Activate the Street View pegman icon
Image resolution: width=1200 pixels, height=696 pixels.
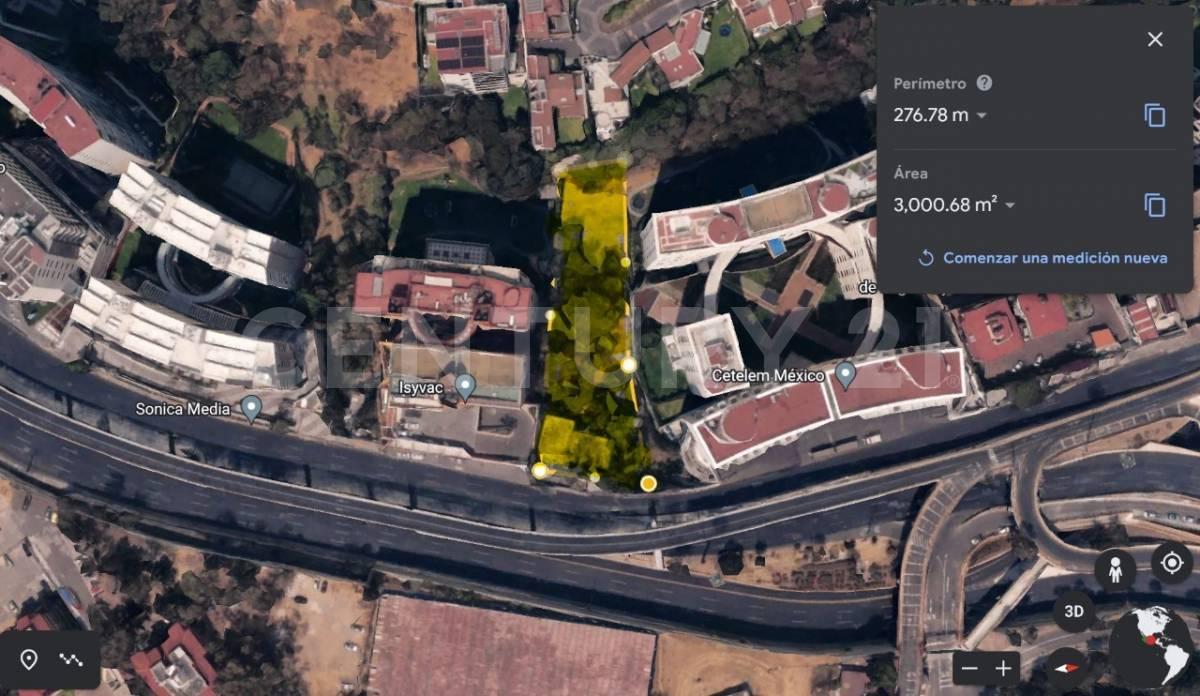[1114, 570]
